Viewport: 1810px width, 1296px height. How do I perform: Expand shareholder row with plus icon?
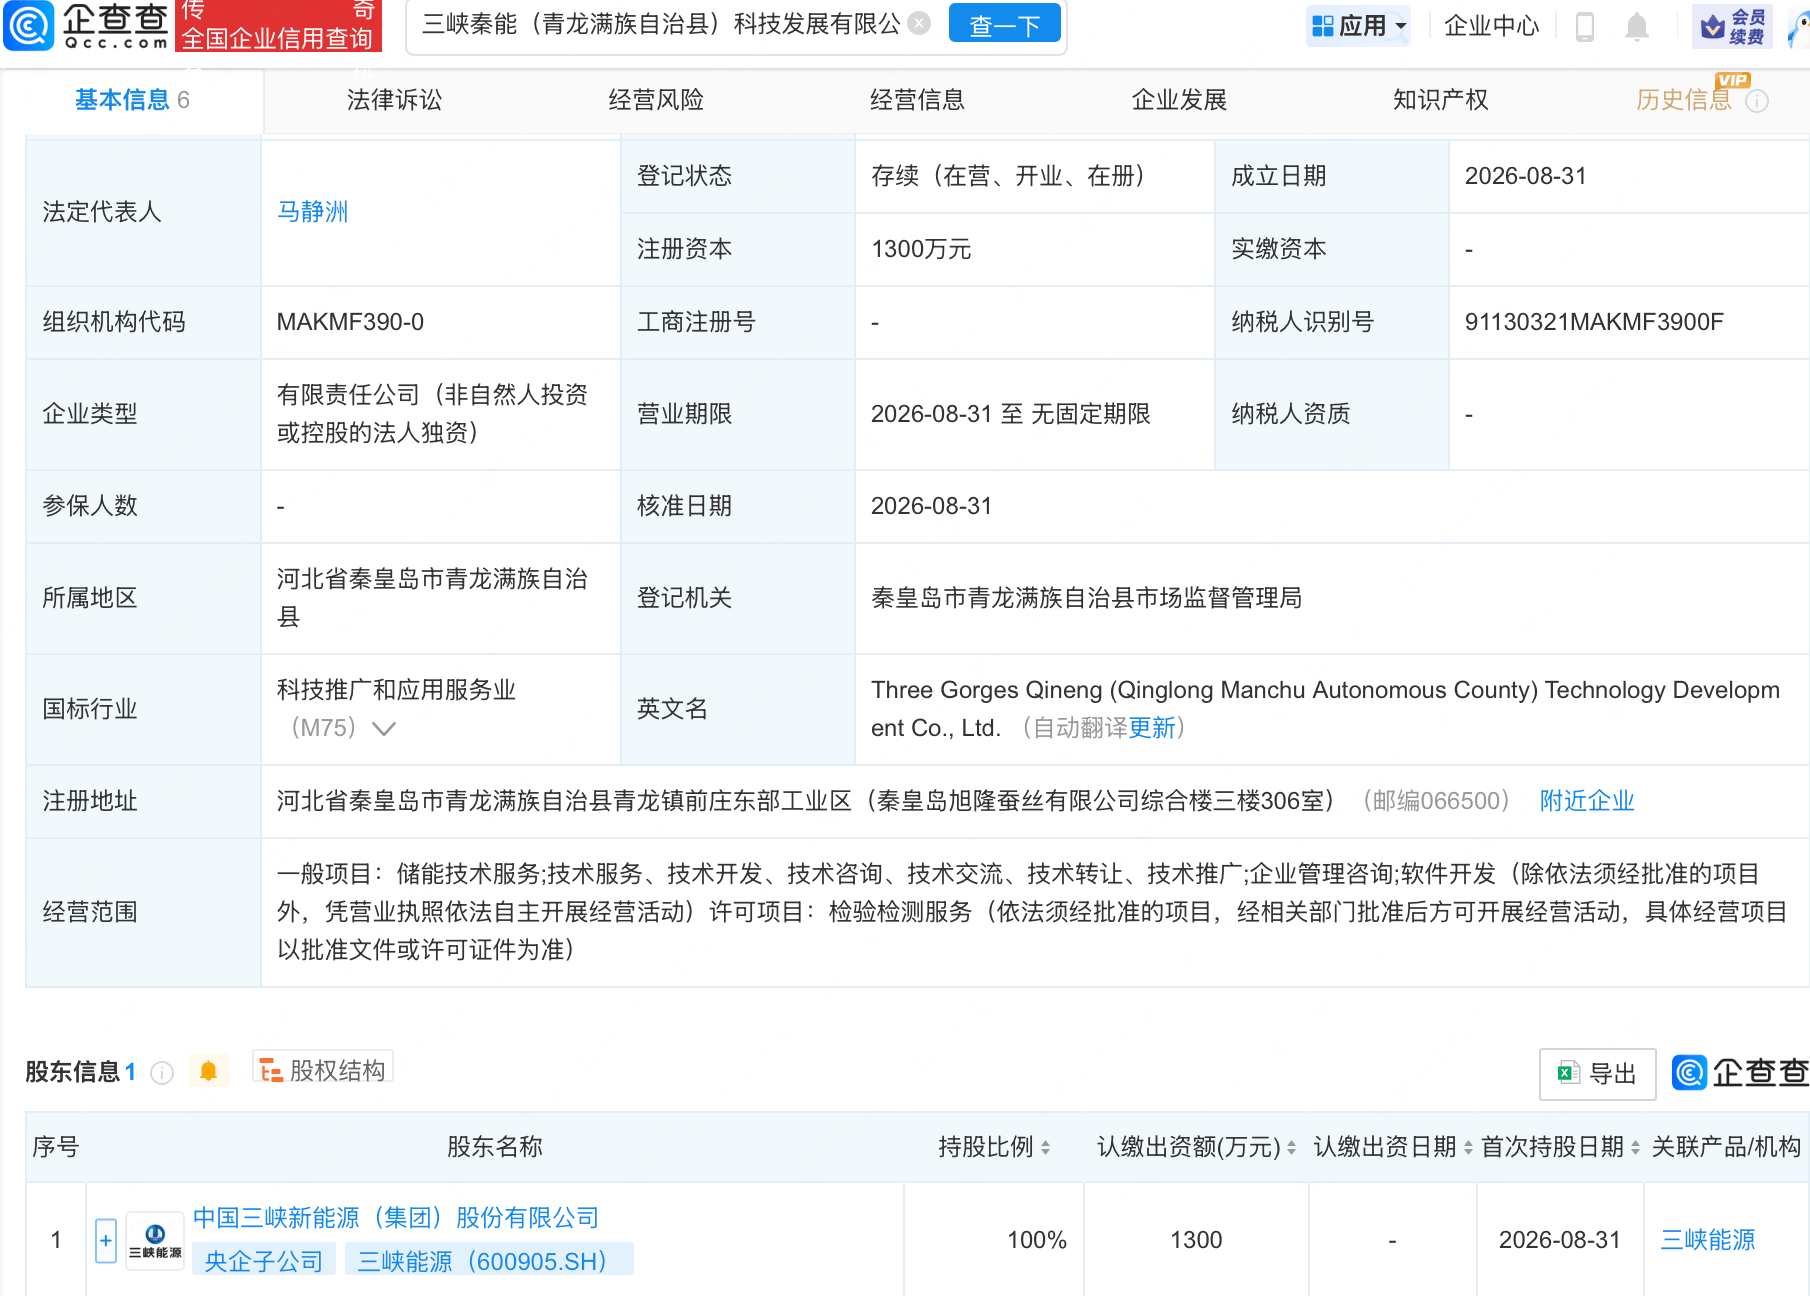click(x=105, y=1240)
